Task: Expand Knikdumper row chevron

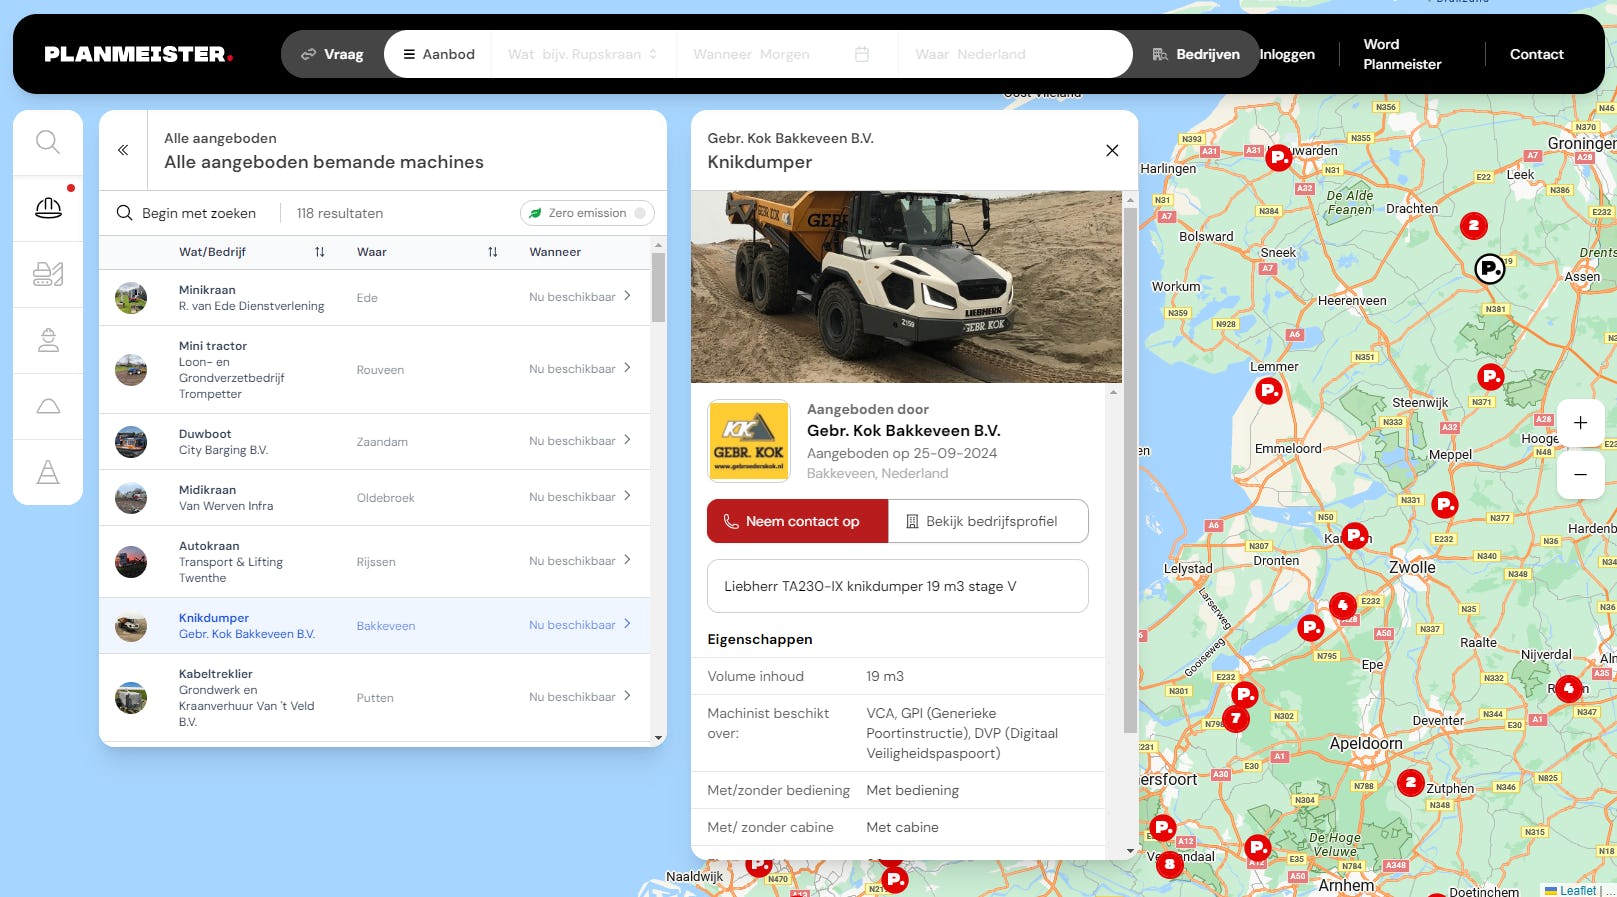Action: pos(627,624)
